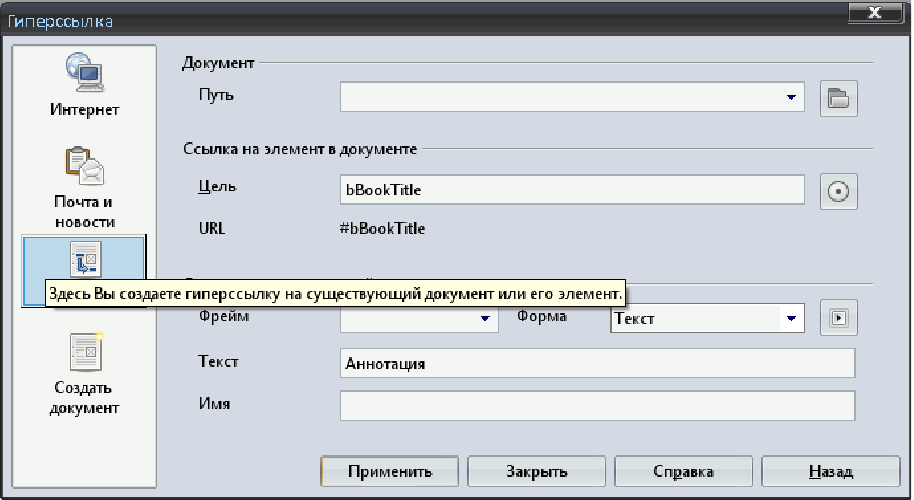
Task: Click the Гиперссылка title bar
Action: 400,18
